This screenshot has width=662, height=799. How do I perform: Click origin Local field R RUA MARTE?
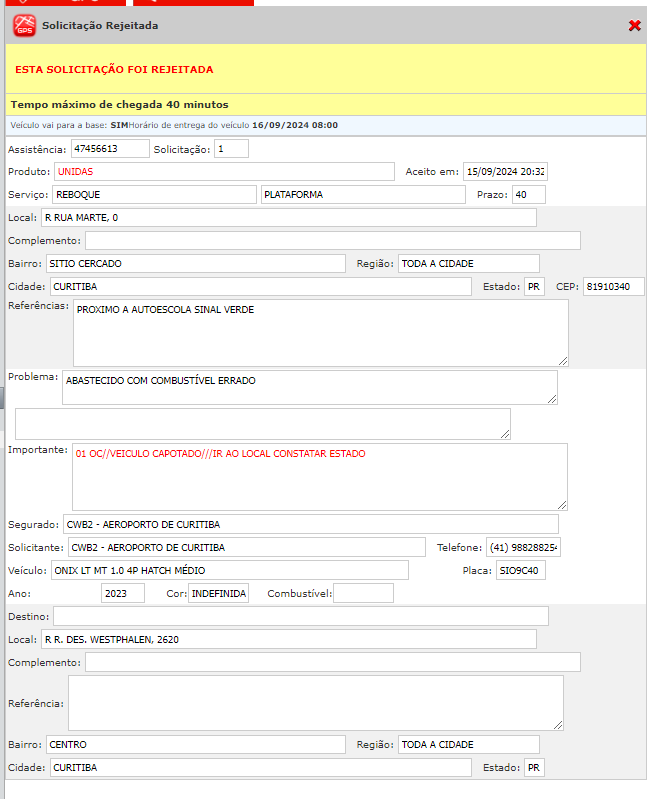coord(289,218)
